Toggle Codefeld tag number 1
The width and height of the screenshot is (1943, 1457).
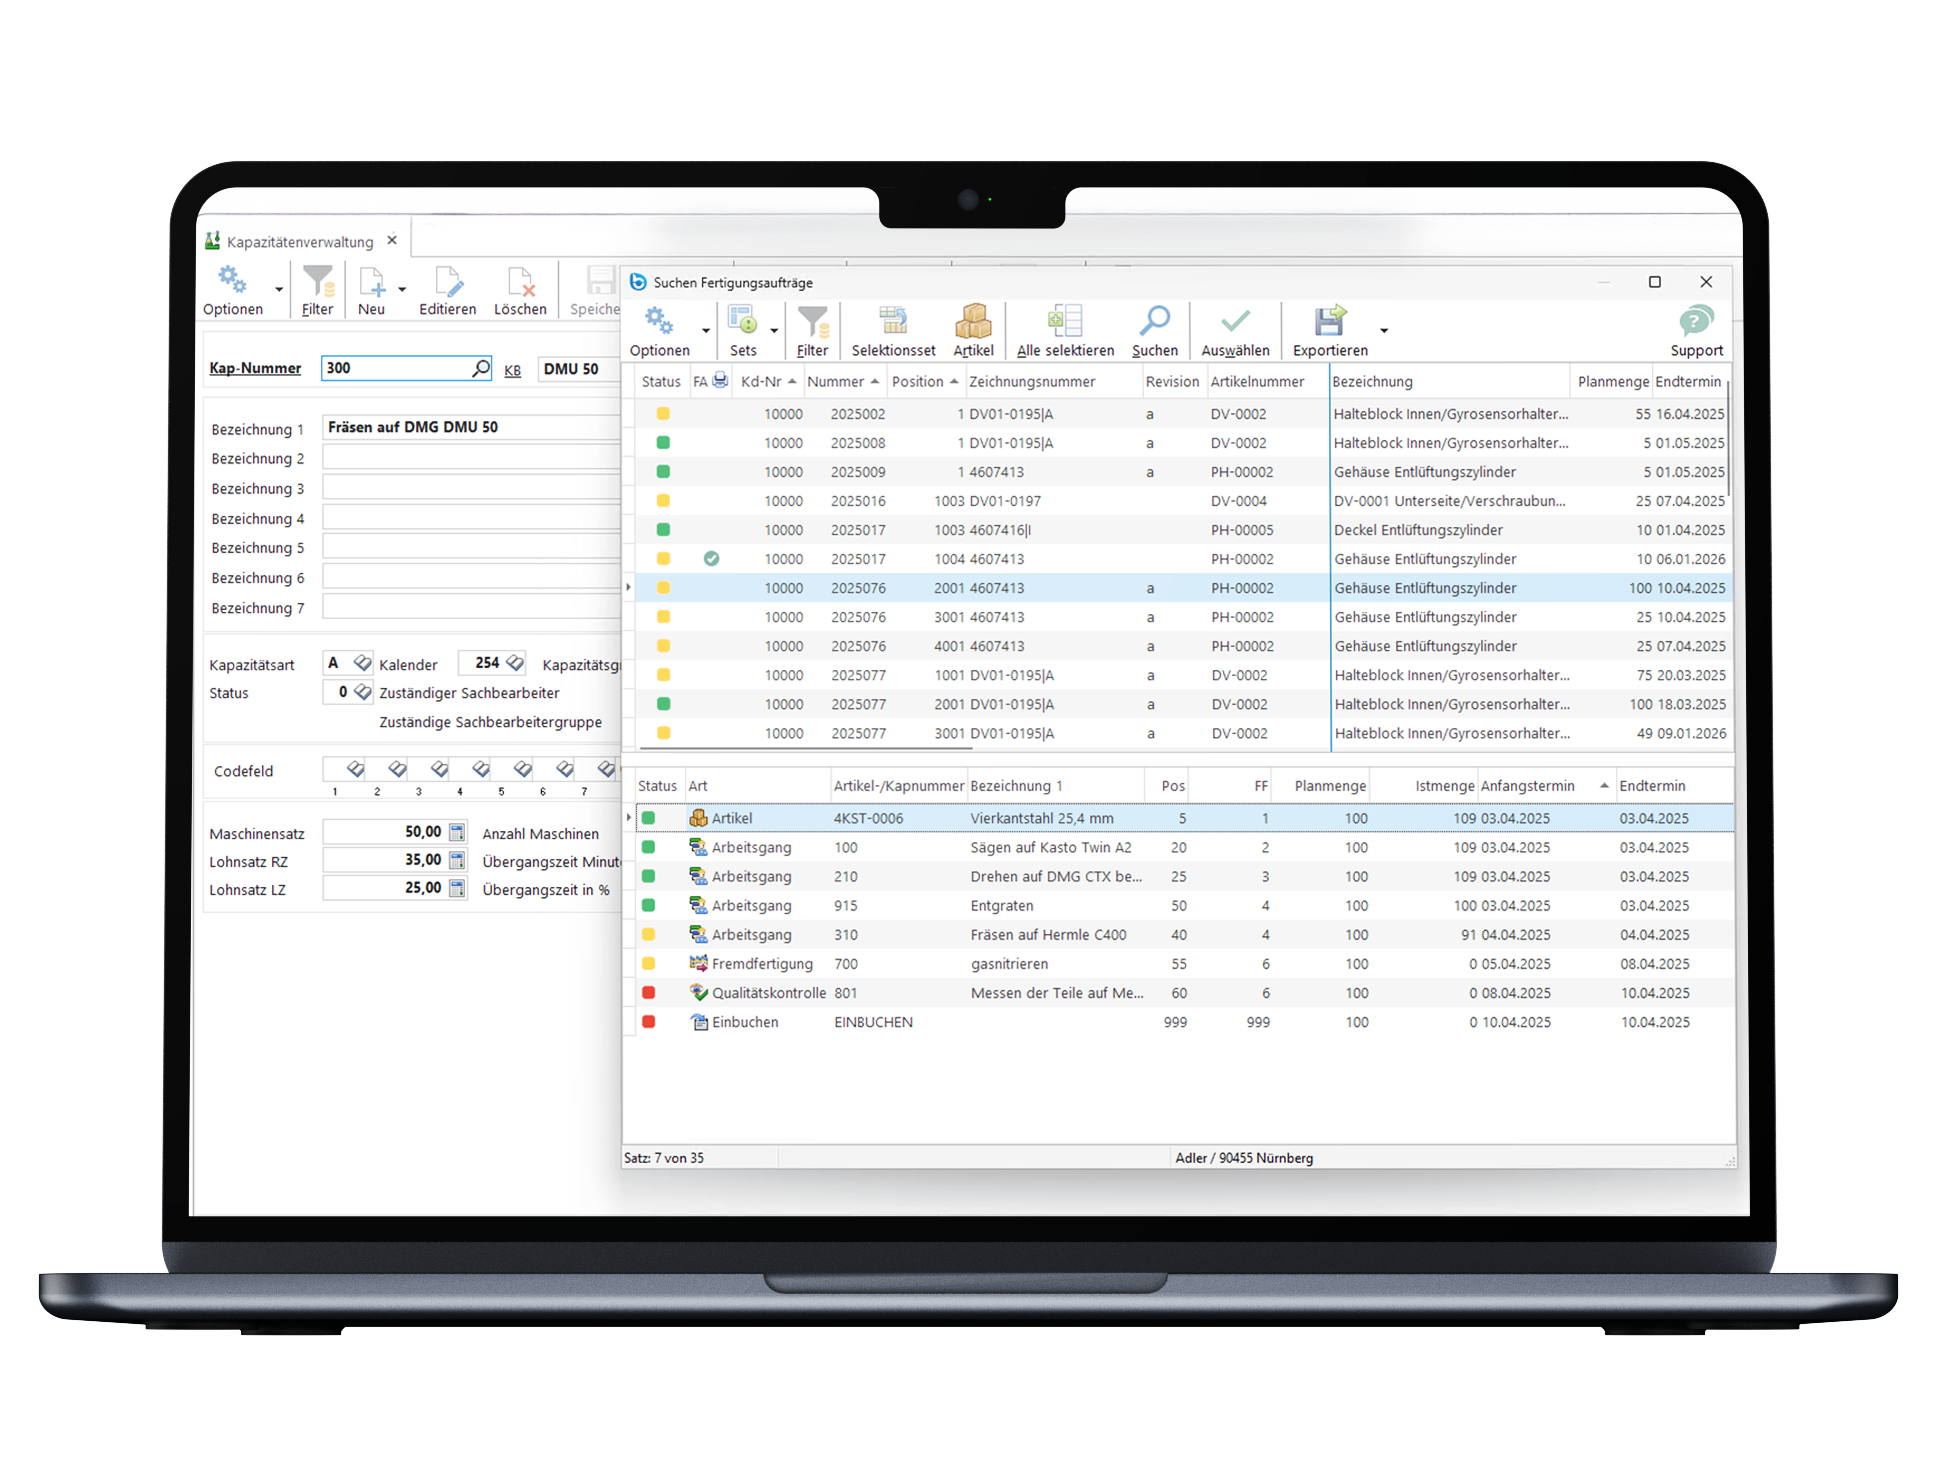355,769
